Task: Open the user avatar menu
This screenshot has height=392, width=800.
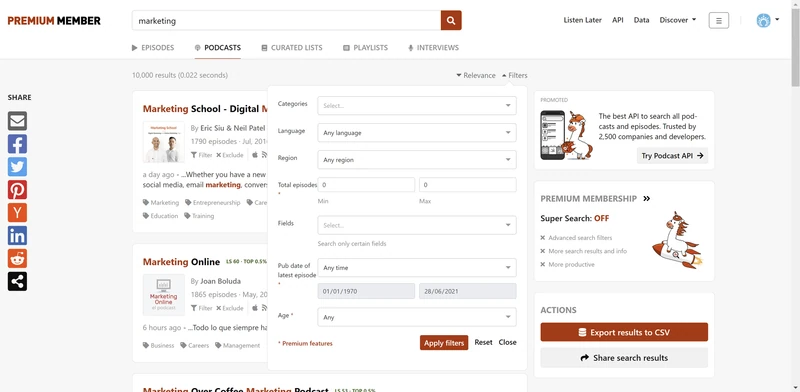Action: [x=767, y=20]
